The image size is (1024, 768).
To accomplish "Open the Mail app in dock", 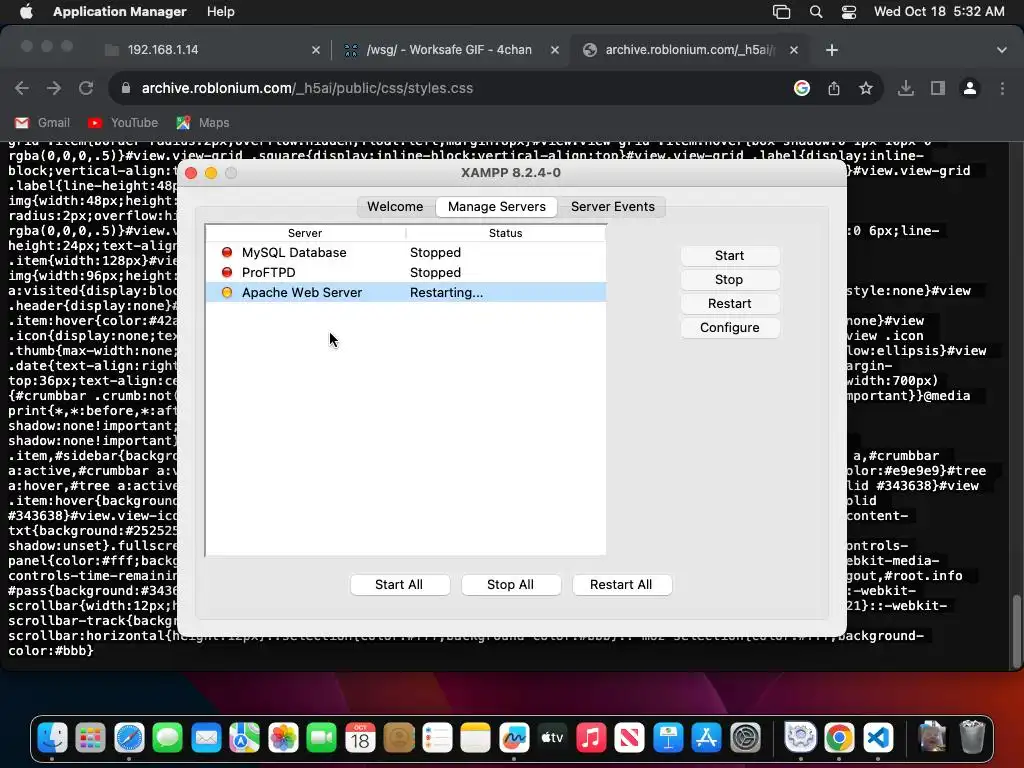I will click(x=206, y=738).
